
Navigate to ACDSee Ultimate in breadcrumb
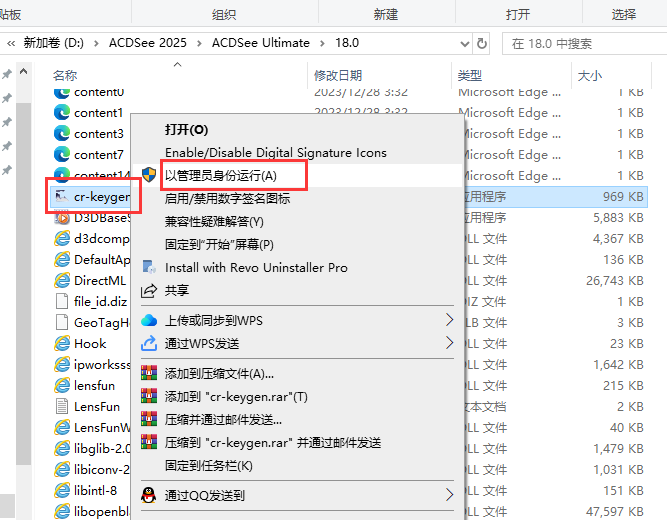[x=261, y=43]
